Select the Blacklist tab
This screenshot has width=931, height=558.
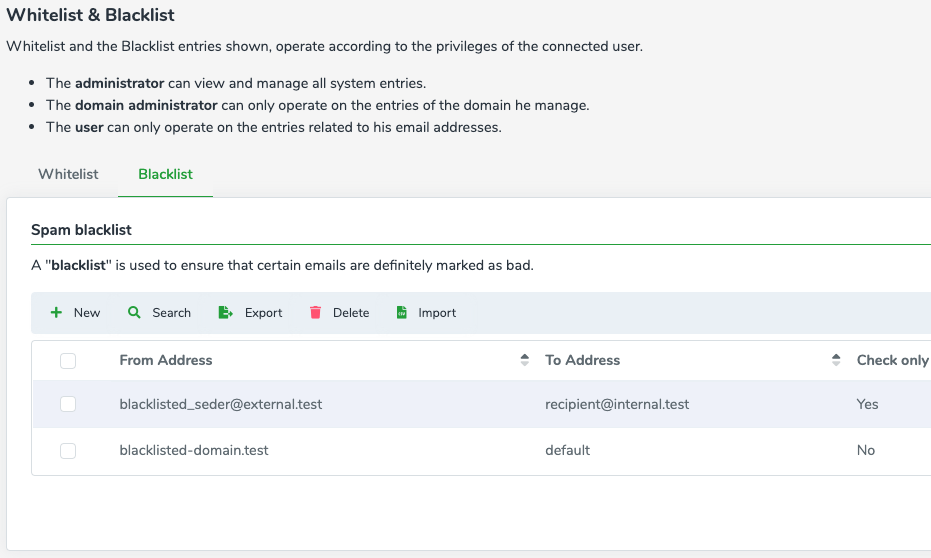point(166,174)
